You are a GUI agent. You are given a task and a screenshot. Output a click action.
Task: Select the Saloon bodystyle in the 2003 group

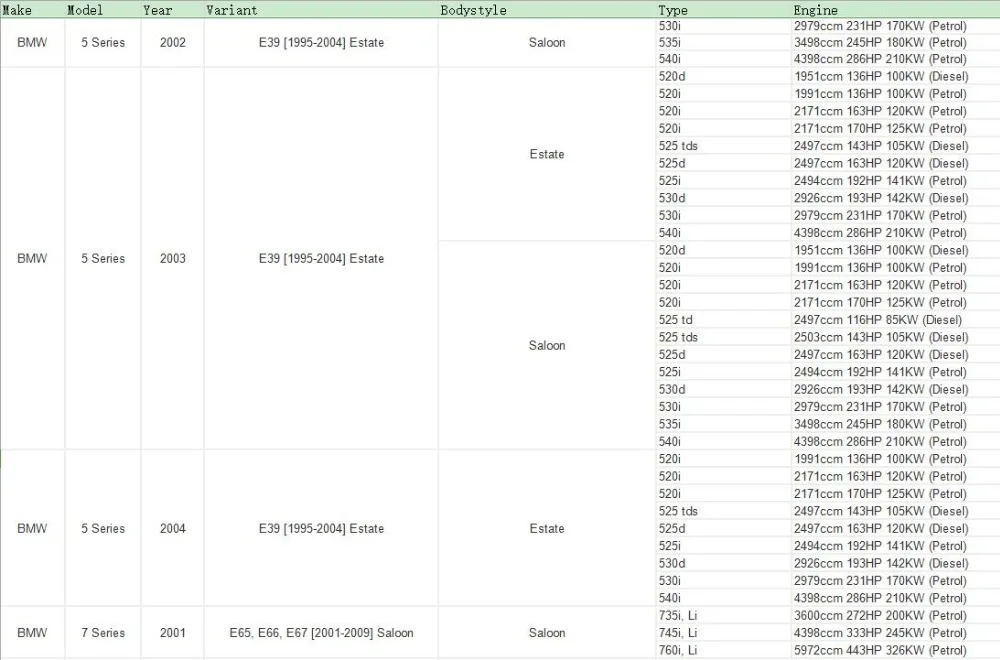tap(547, 345)
